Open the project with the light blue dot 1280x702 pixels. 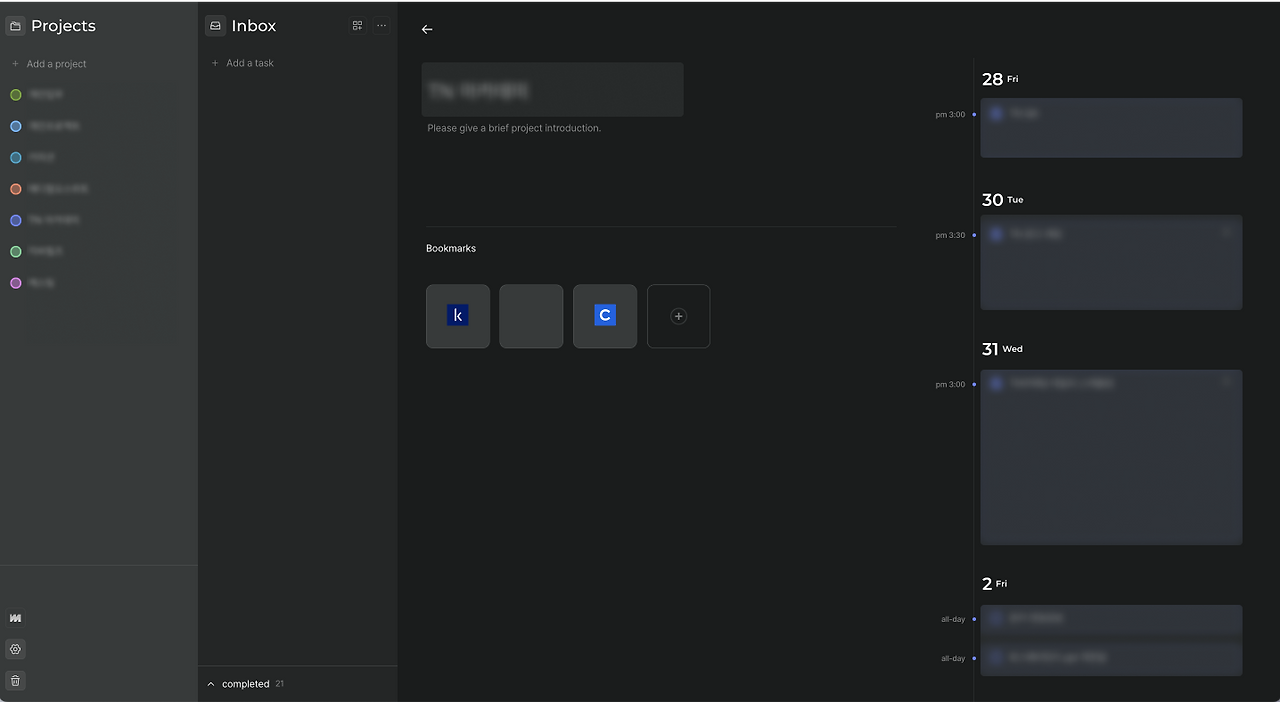(45, 126)
